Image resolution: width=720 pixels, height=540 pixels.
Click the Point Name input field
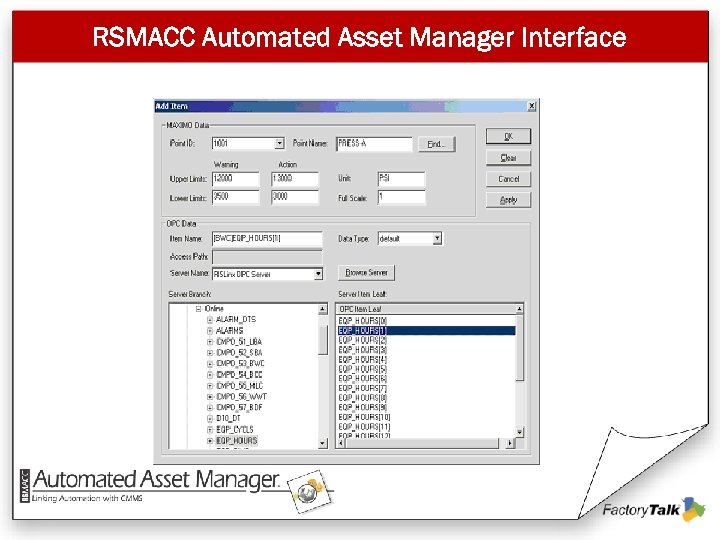[374, 143]
